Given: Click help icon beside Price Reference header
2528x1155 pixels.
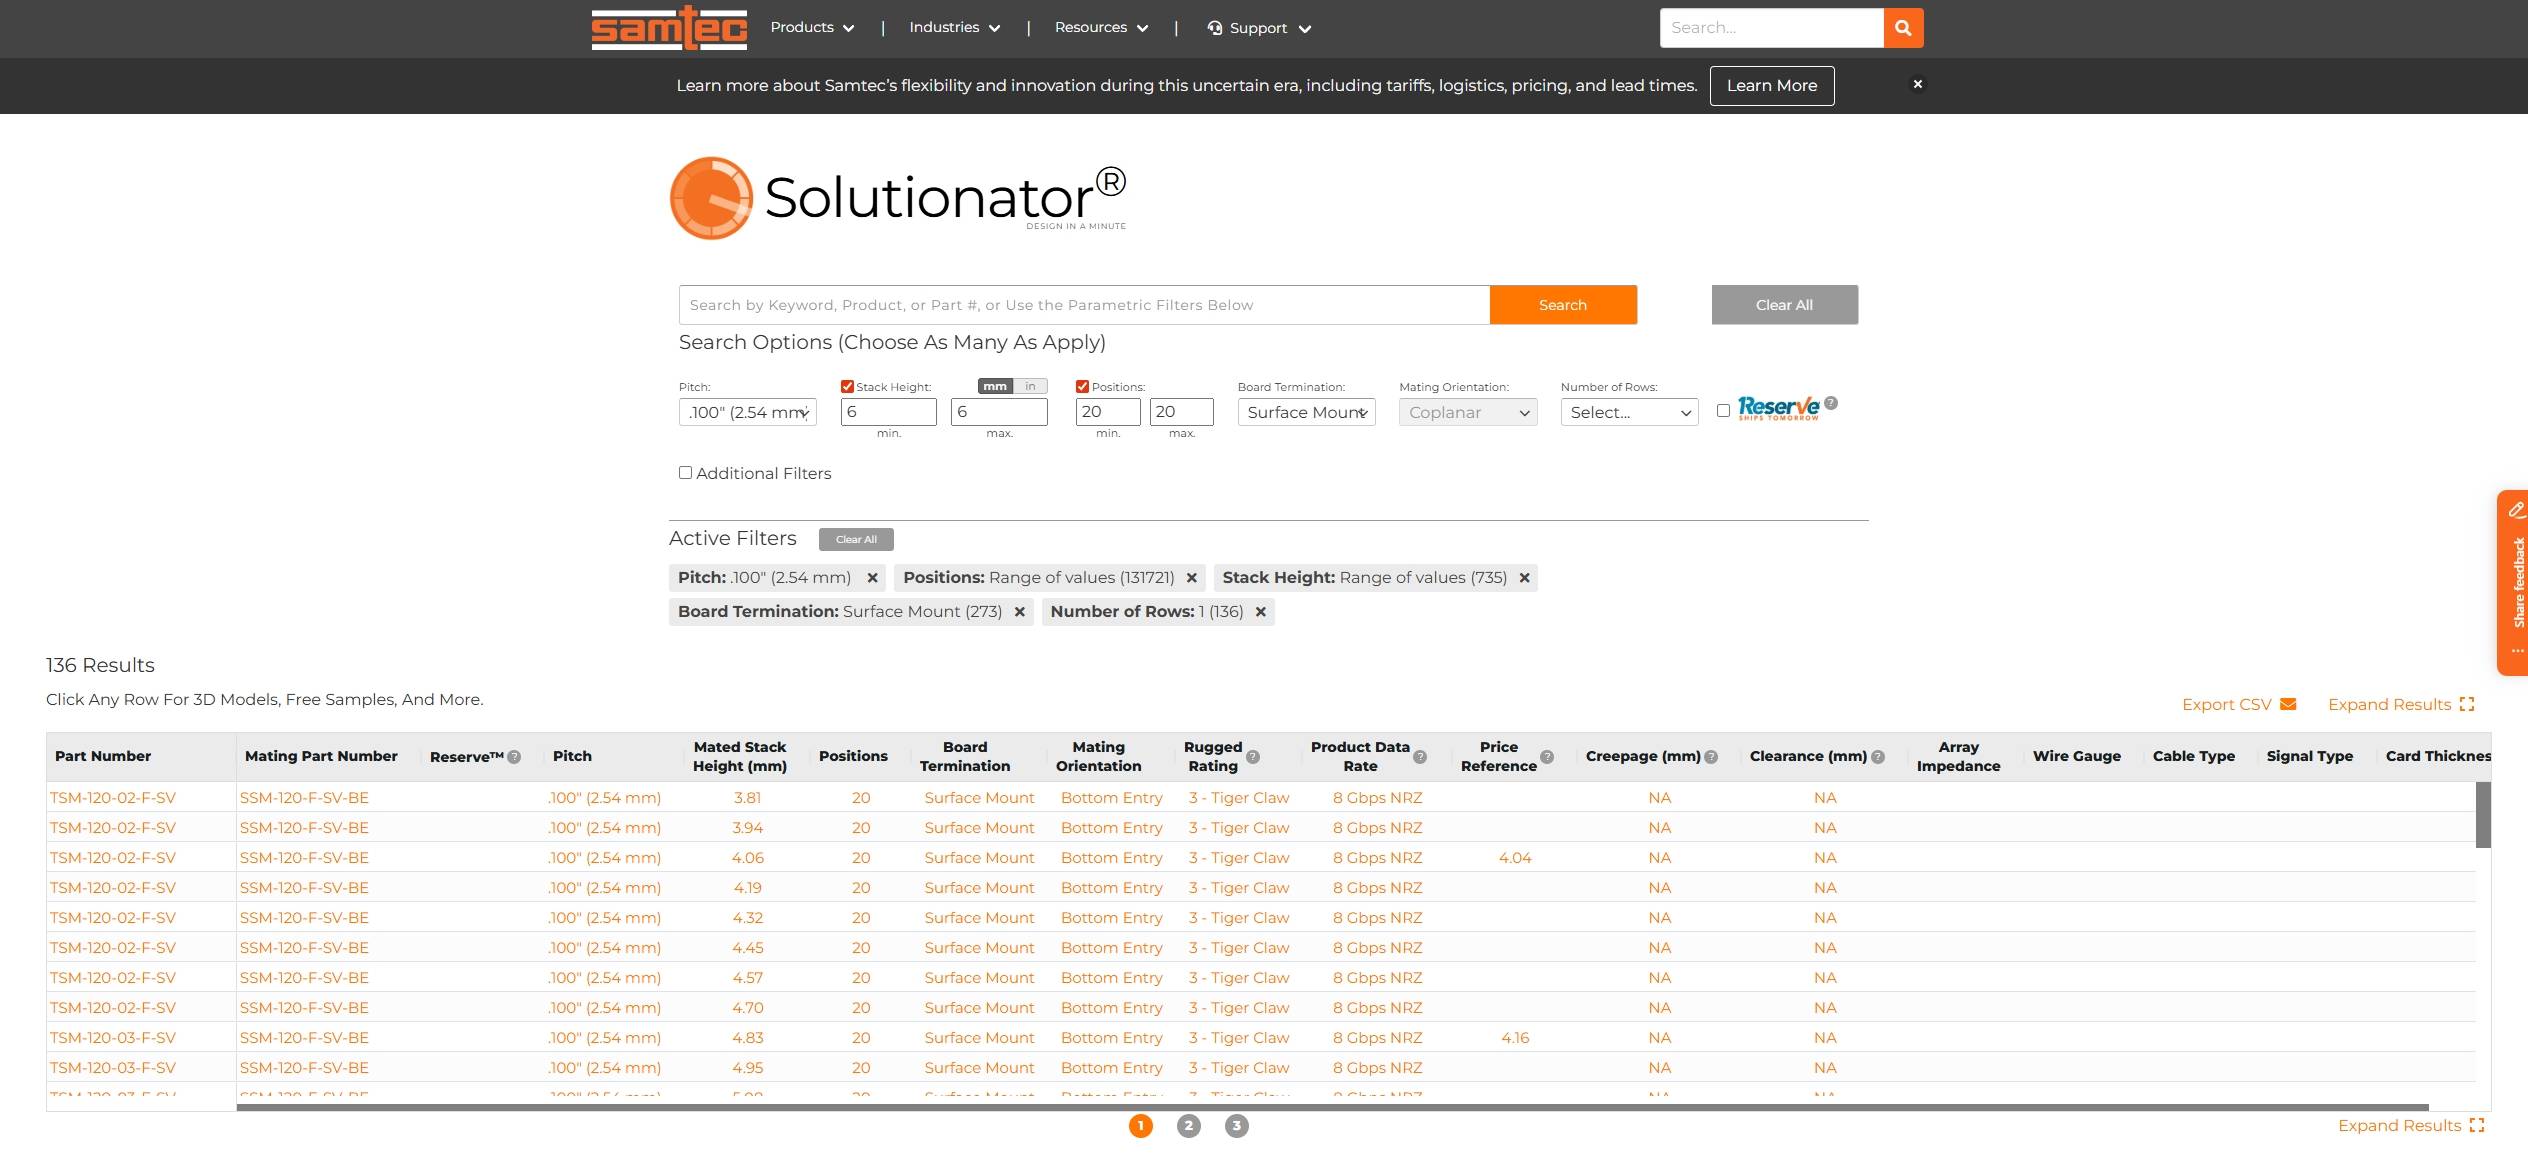Looking at the screenshot, I should point(1547,757).
